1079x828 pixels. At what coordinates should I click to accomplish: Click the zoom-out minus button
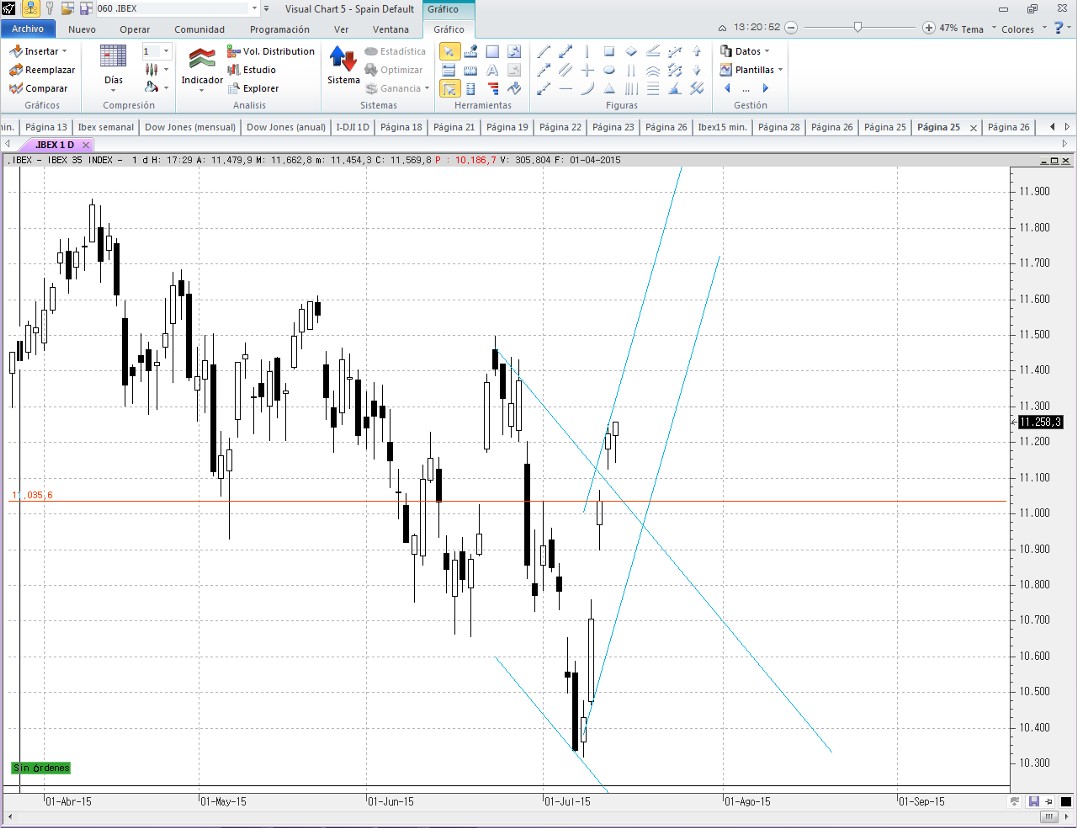click(x=791, y=28)
